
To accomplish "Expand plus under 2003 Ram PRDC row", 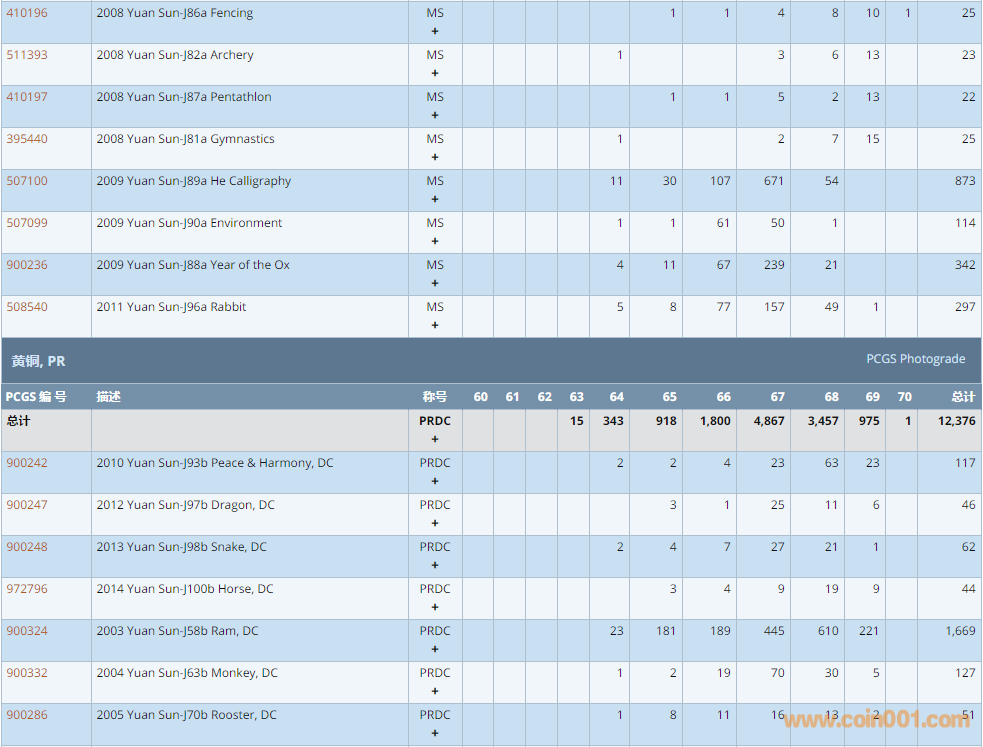I will [x=435, y=649].
